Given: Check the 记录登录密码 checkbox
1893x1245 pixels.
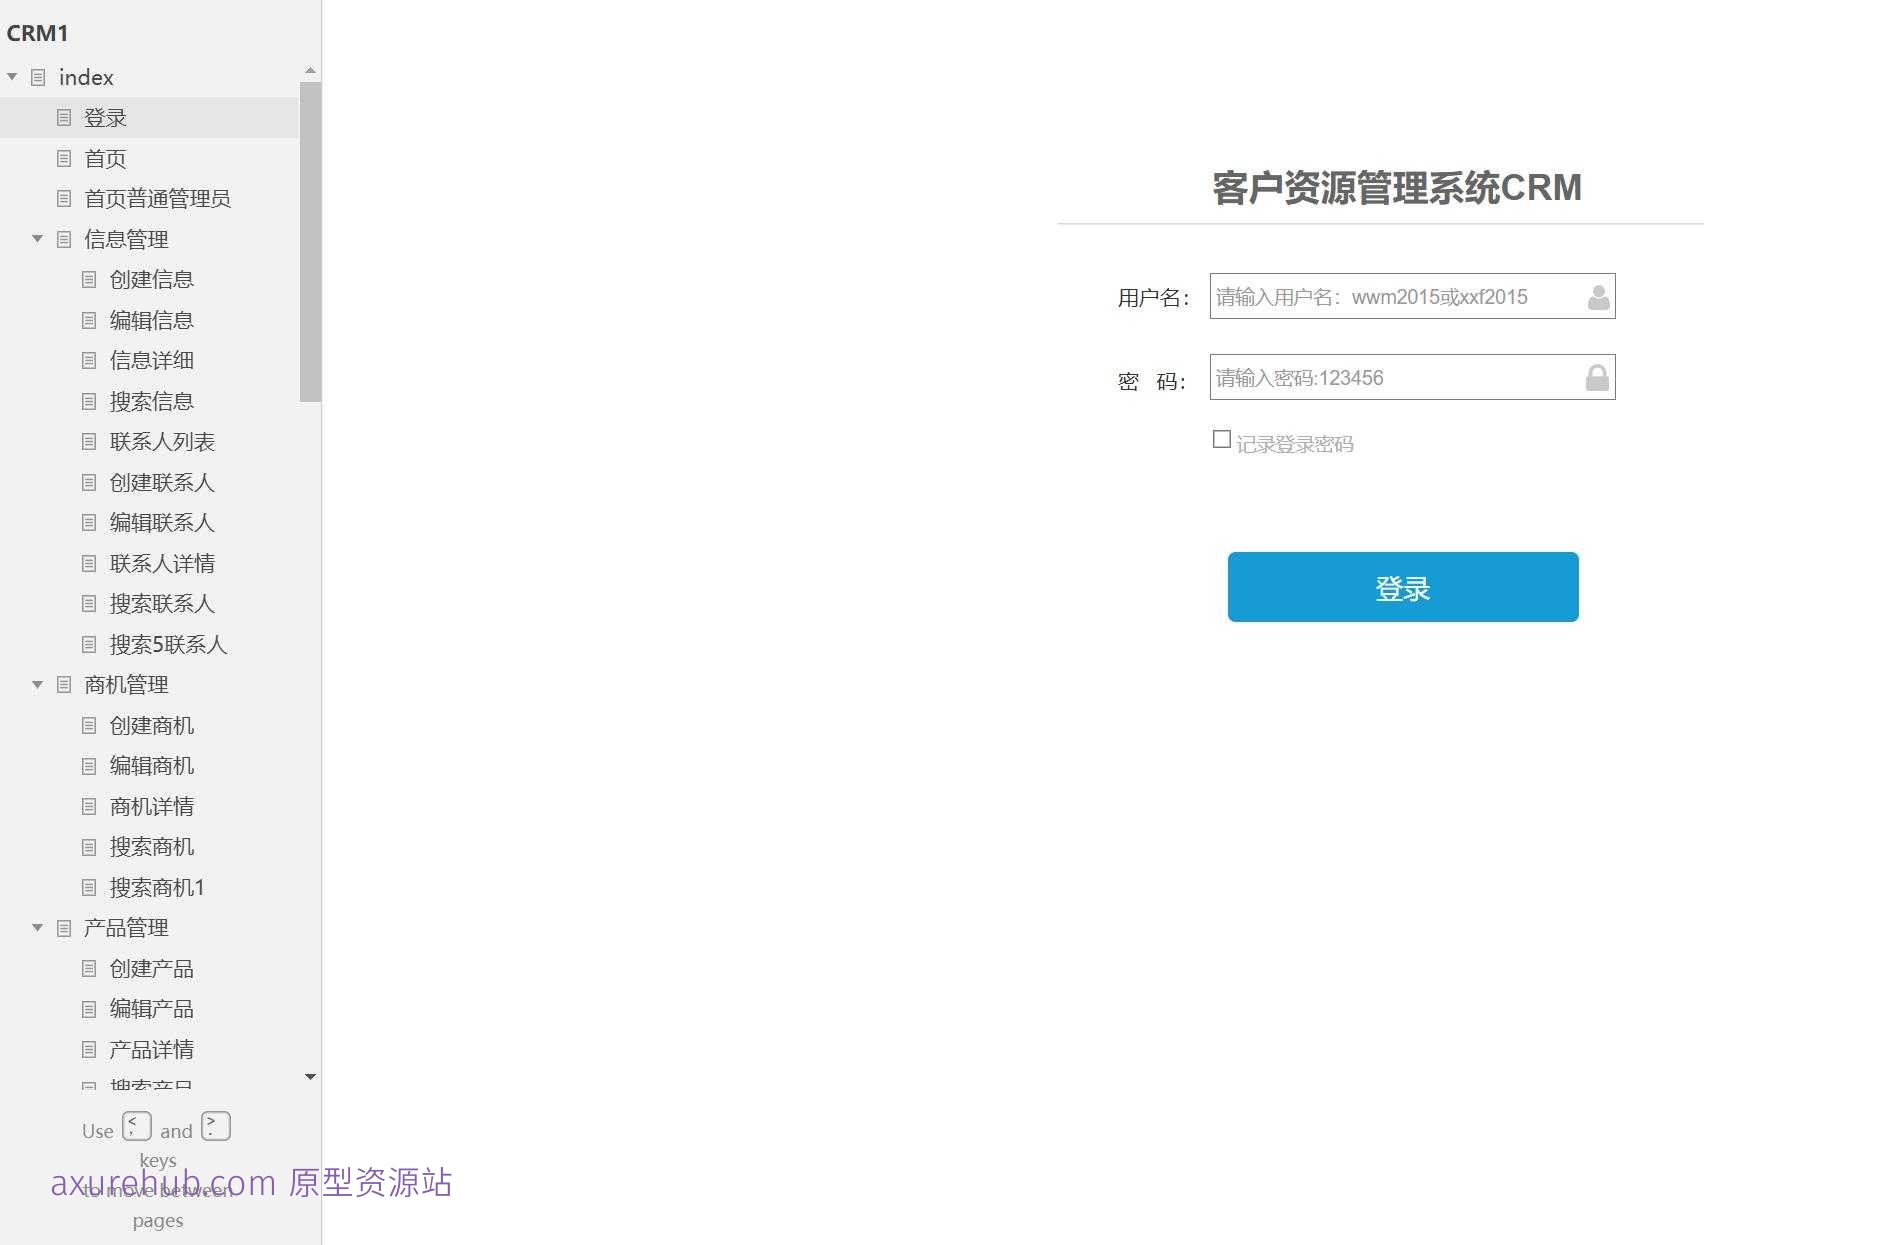Looking at the screenshot, I should click(1221, 439).
